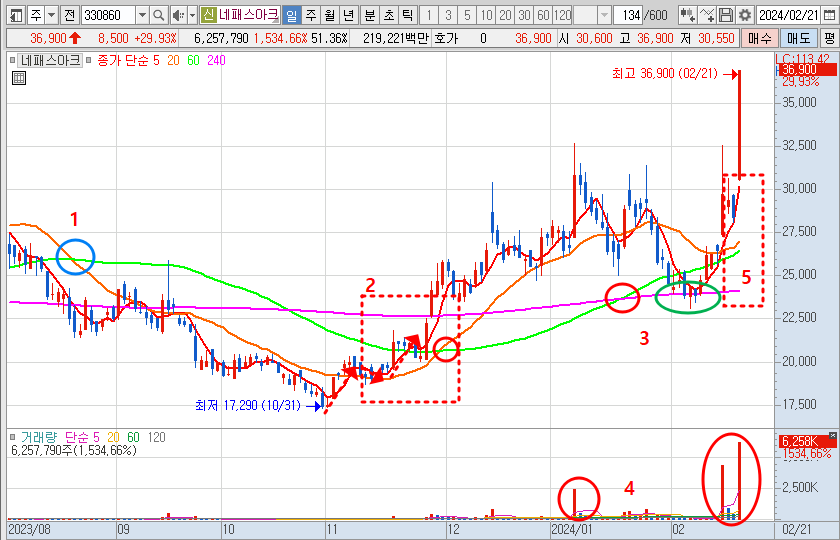840x540 pixels.
Task: Switch to 틱 tick chart
Action: click(408, 15)
